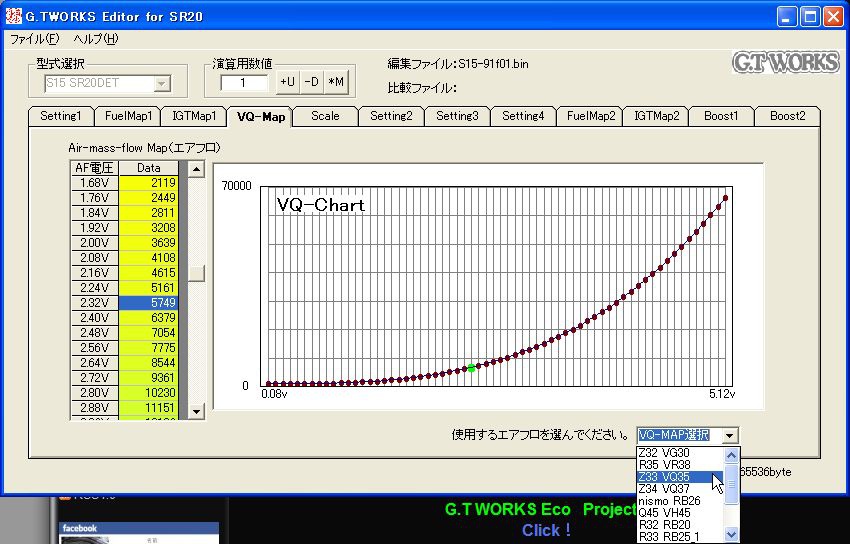
Task: Click the facebook widget in background window
Action: pos(139,533)
